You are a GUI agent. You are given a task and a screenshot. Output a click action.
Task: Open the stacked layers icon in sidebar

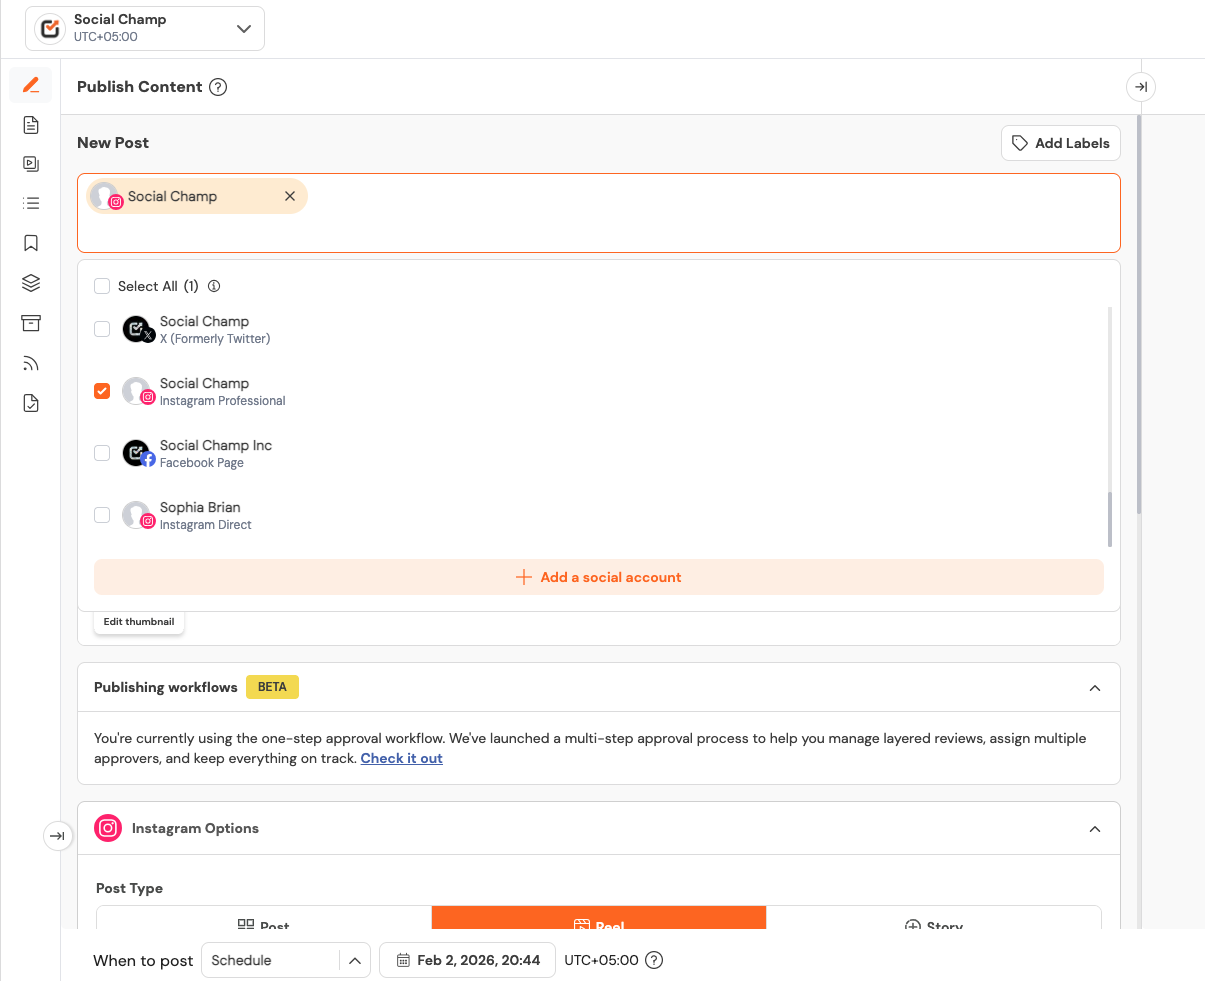click(31, 283)
